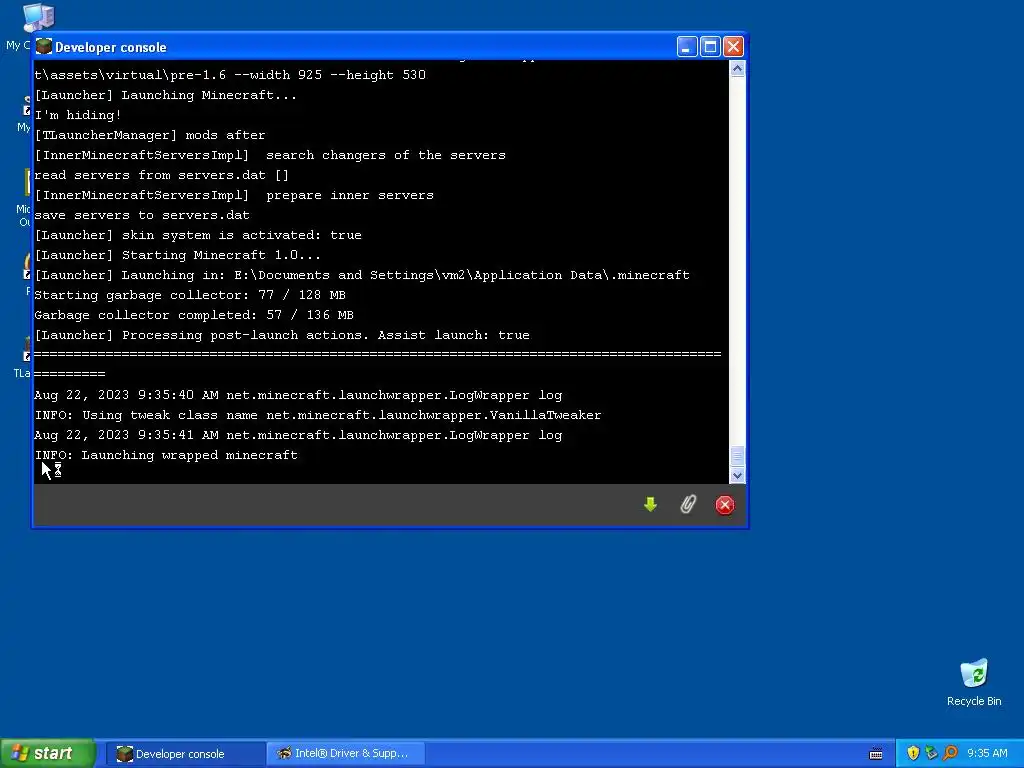
Task: Click the "9:35:41 AM" LogWrapper log line
Action: pos(298,435)
